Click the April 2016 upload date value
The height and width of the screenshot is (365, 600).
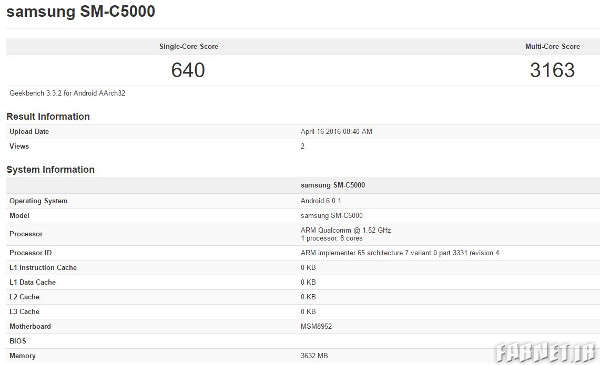pos(336,131)
